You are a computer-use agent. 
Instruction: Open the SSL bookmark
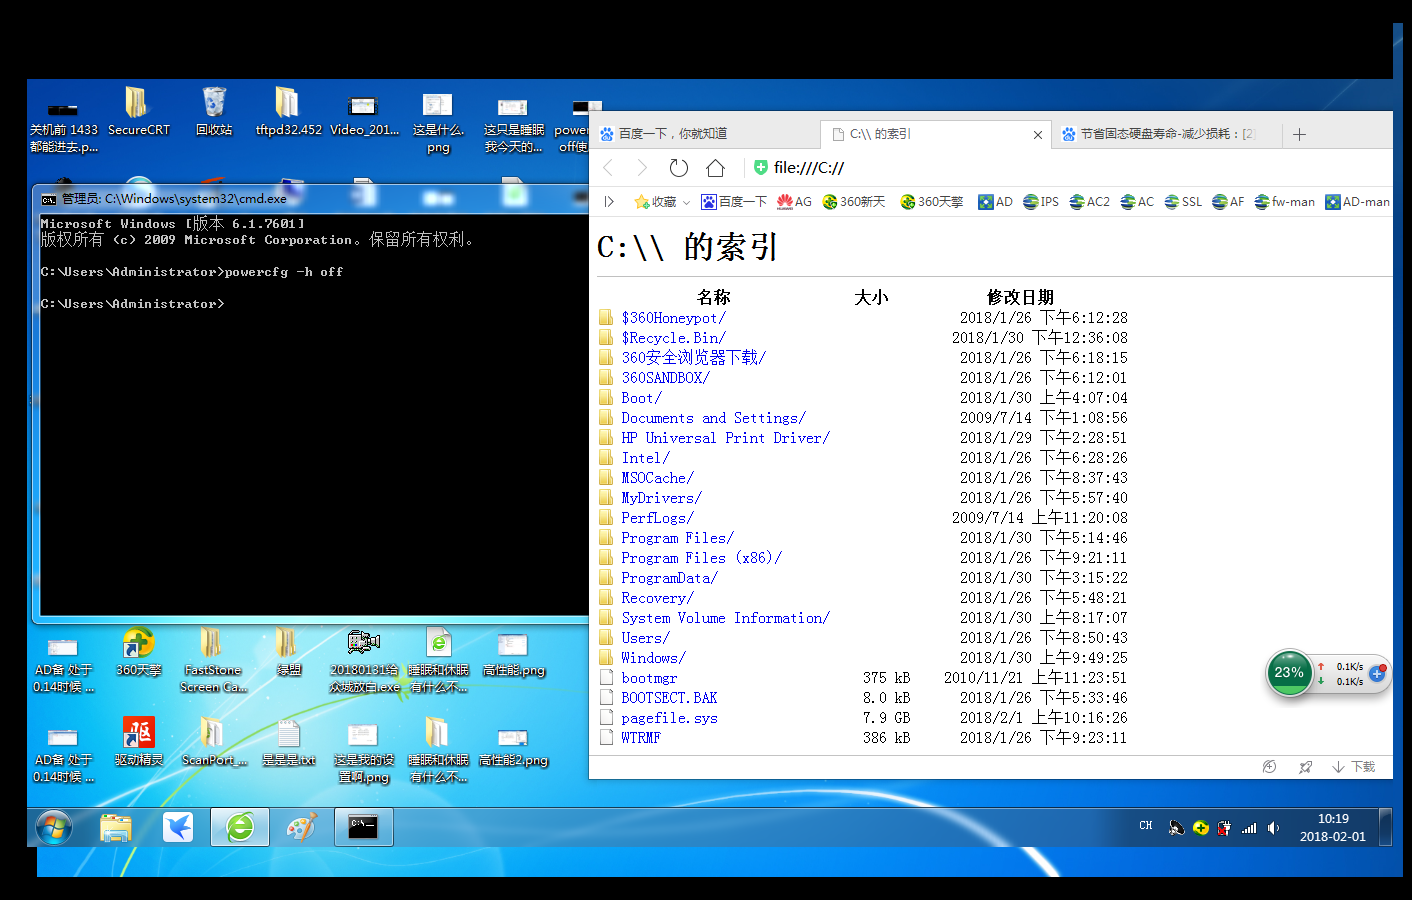pyautogui.click(x=1183, y=202)
